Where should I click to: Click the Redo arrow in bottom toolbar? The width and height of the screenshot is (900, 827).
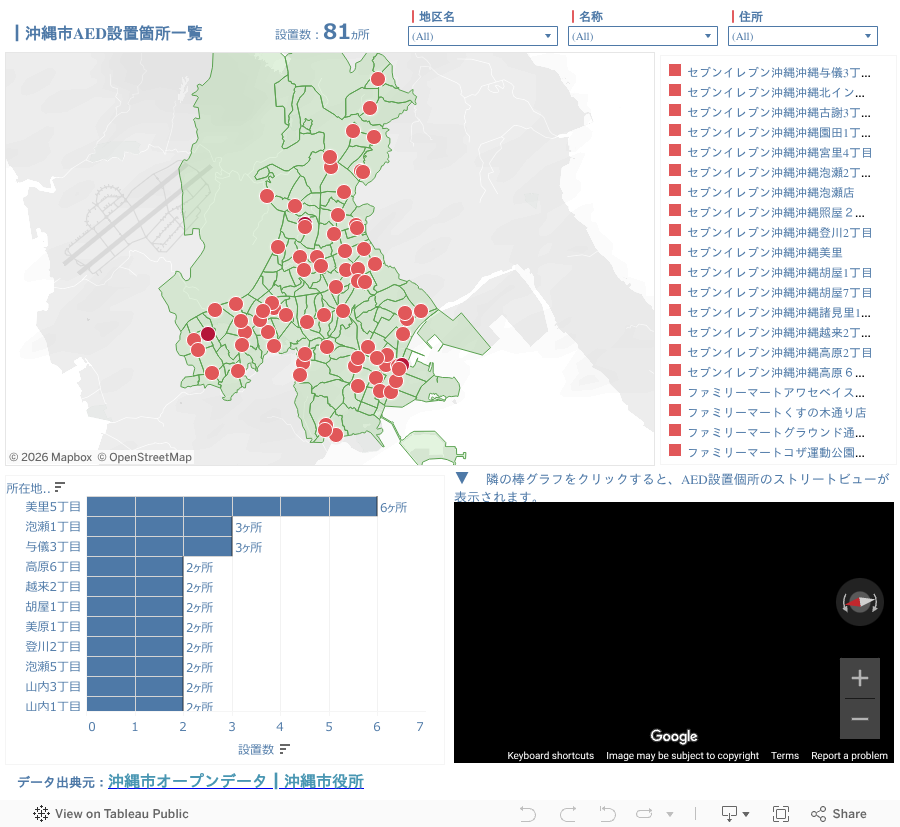click(x=568, y=814)
